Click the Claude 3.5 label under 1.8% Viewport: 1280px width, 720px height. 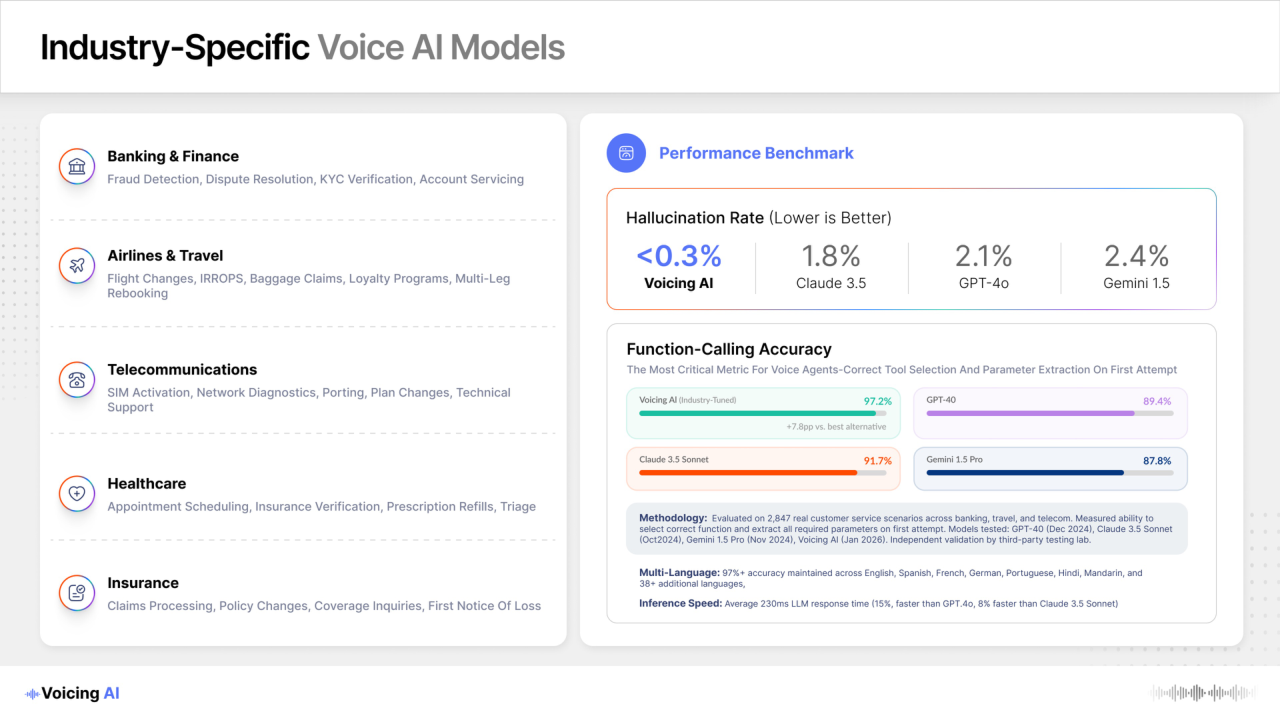coord(831,283)
